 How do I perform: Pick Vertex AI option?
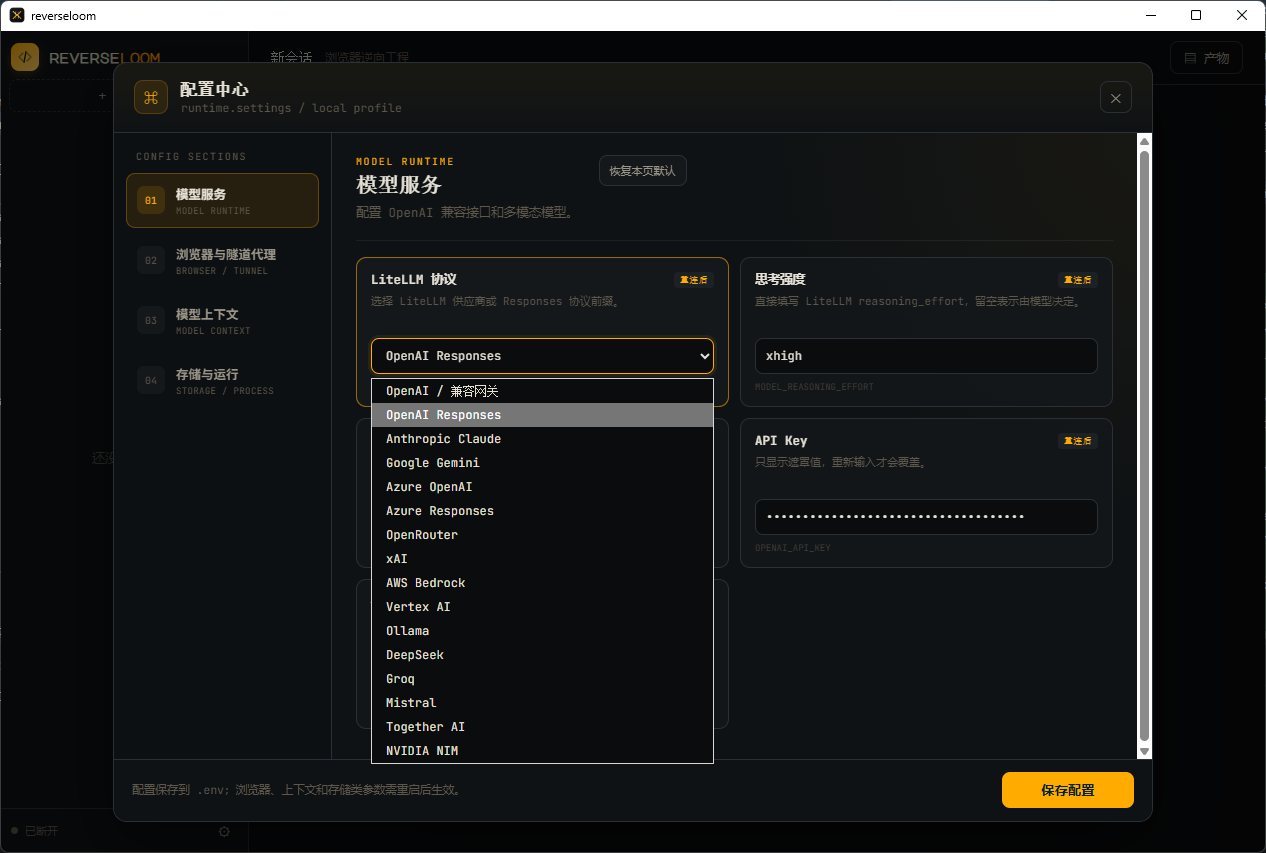coord(542,607)
